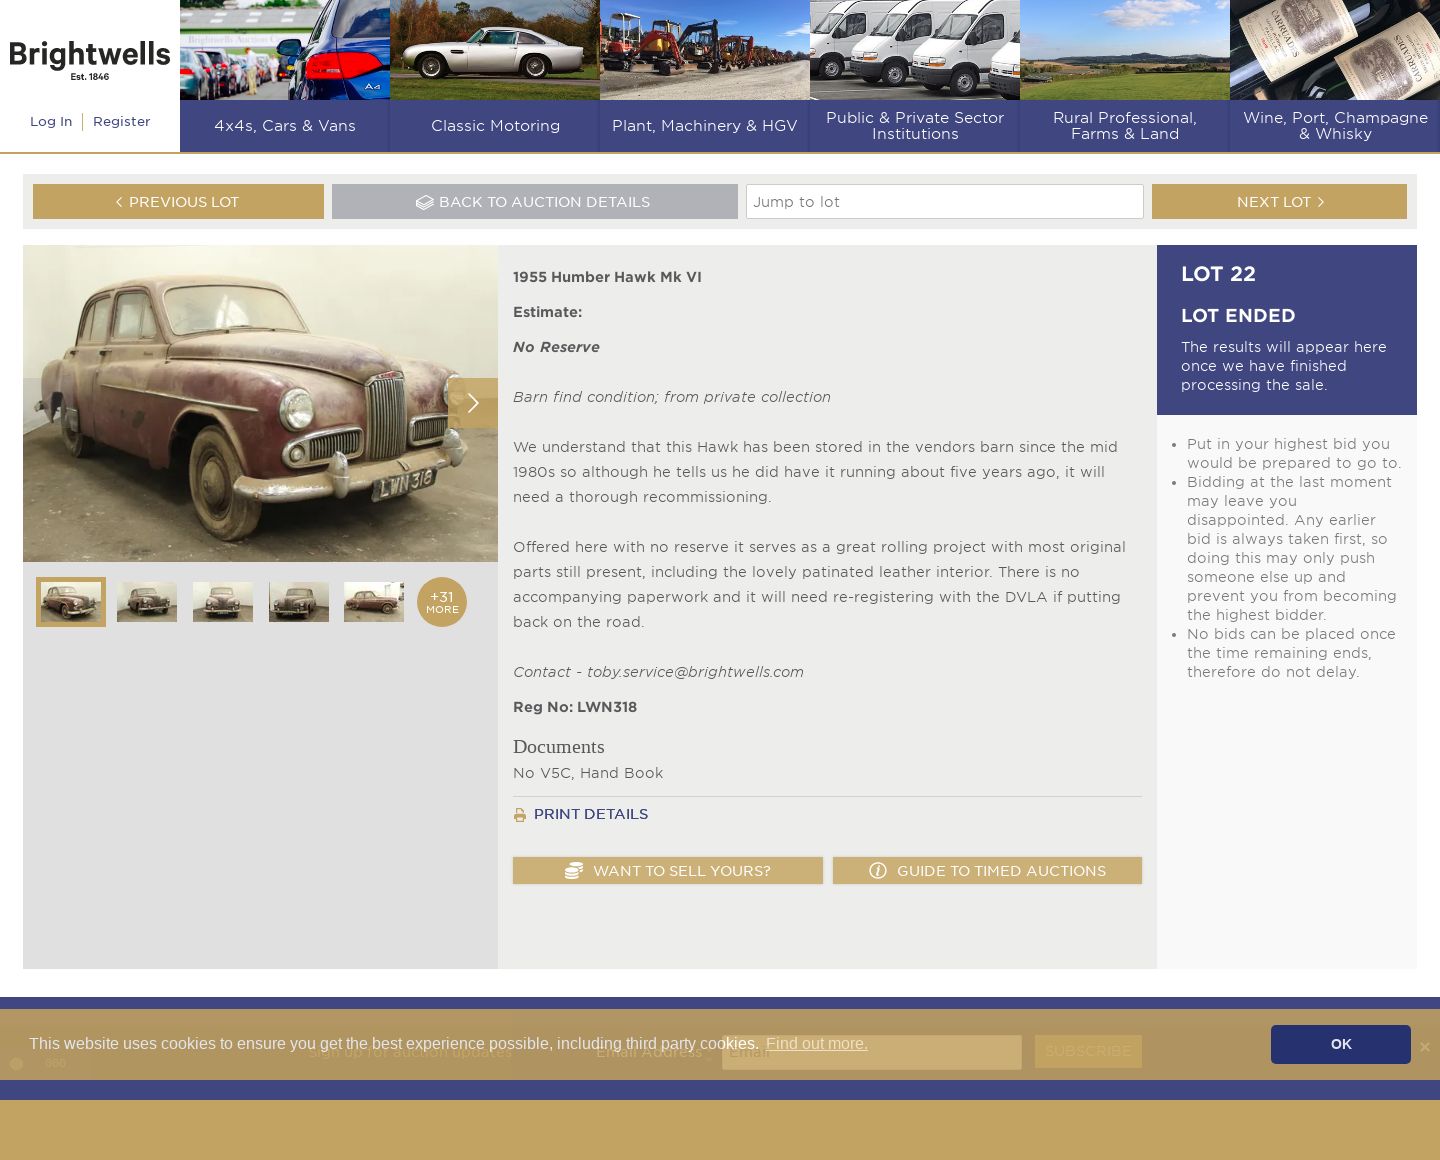The image size is (1440, 1160).
Task: Select the LOT ENDED status text
Action: click(x=1238, y=316)
